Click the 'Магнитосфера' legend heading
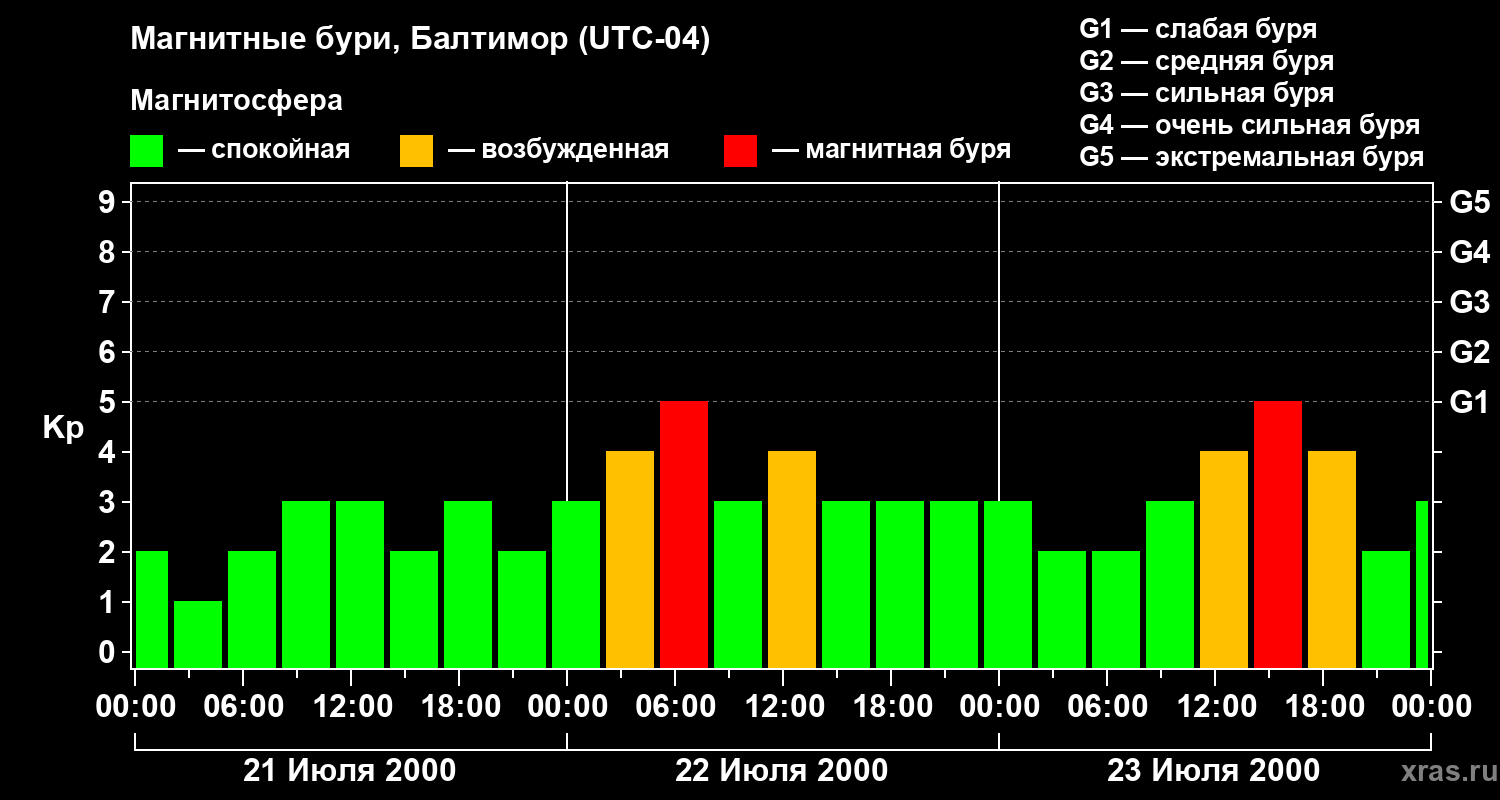 237,101
